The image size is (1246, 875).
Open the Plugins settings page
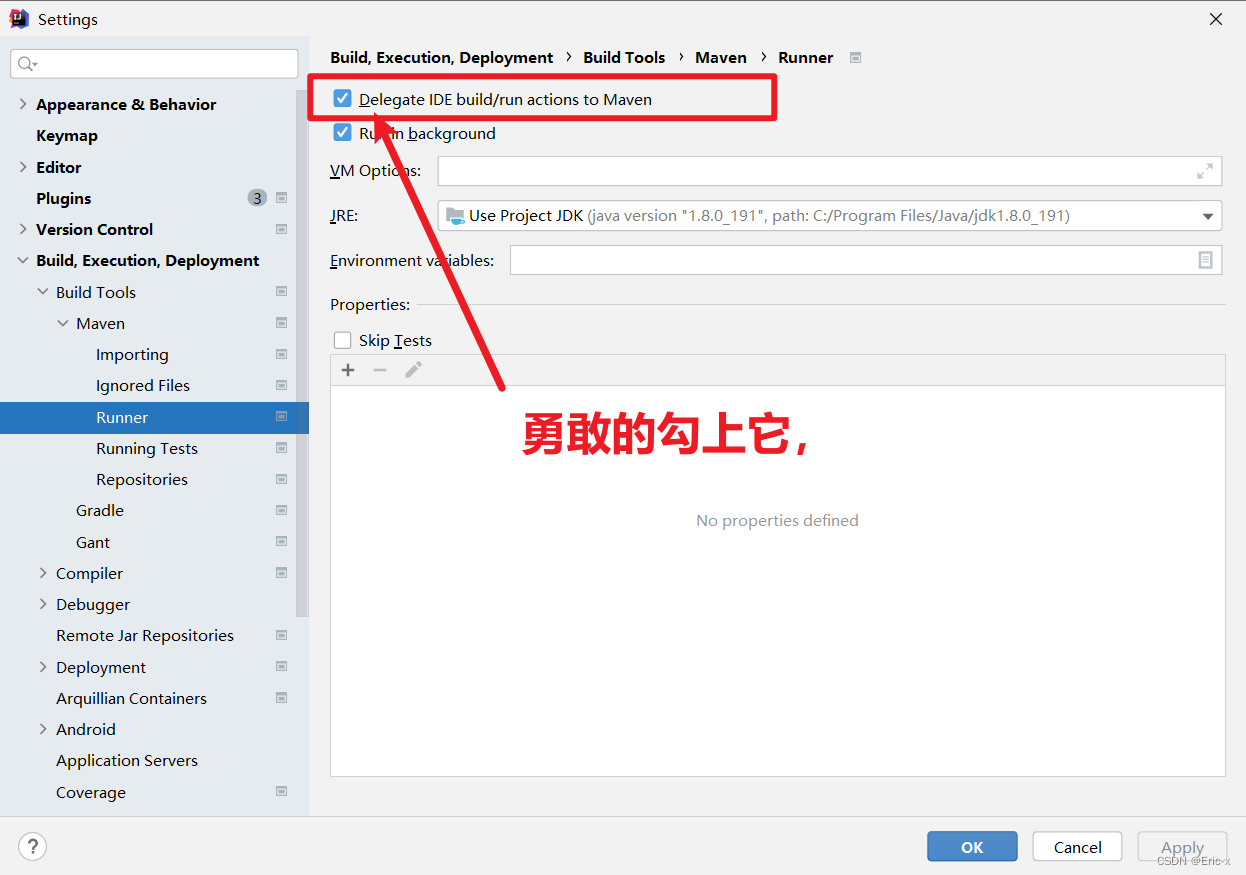tap(63, 198)
